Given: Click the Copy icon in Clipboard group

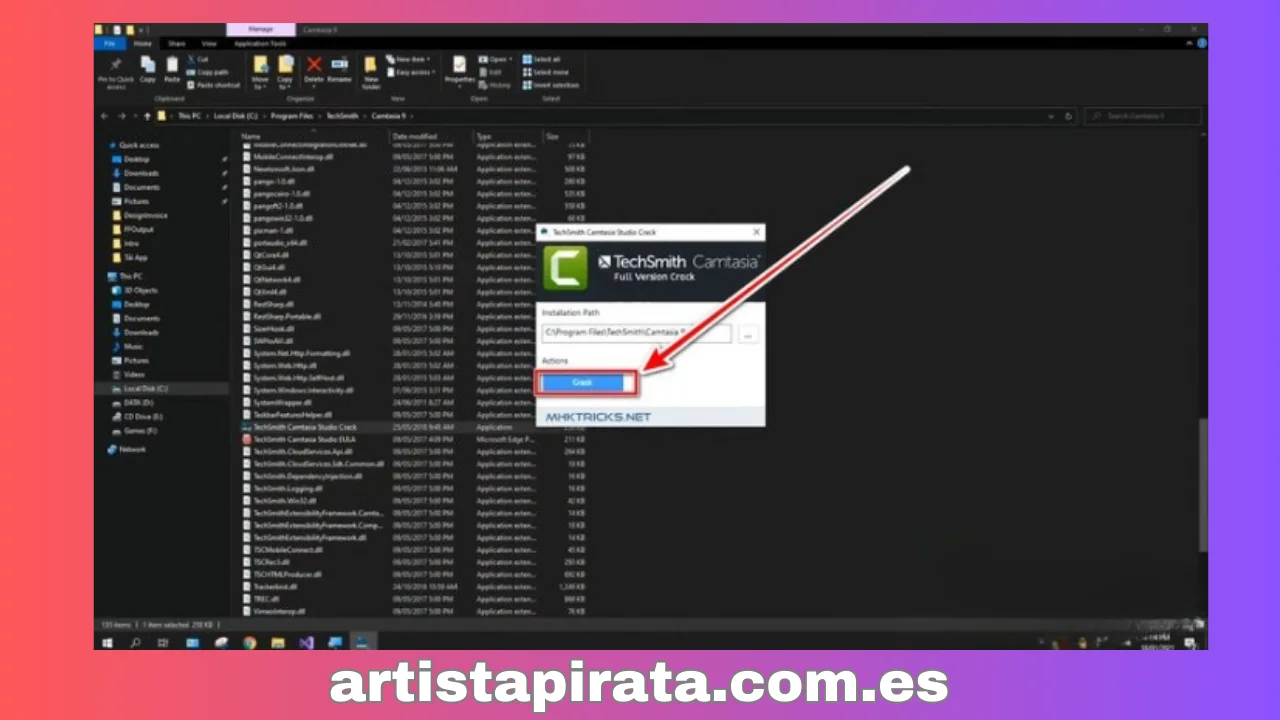Looking at the screenshot, I should coord(148,65).
